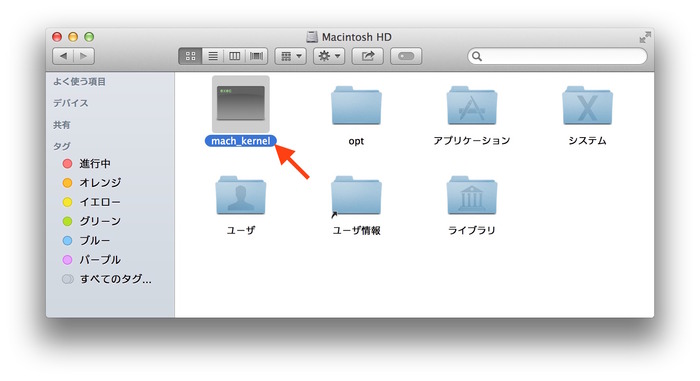The width and height of the screenshot is (700, 381).
Task: Select the ライブラリ folder icon
Action: click(x=471, y=195)
